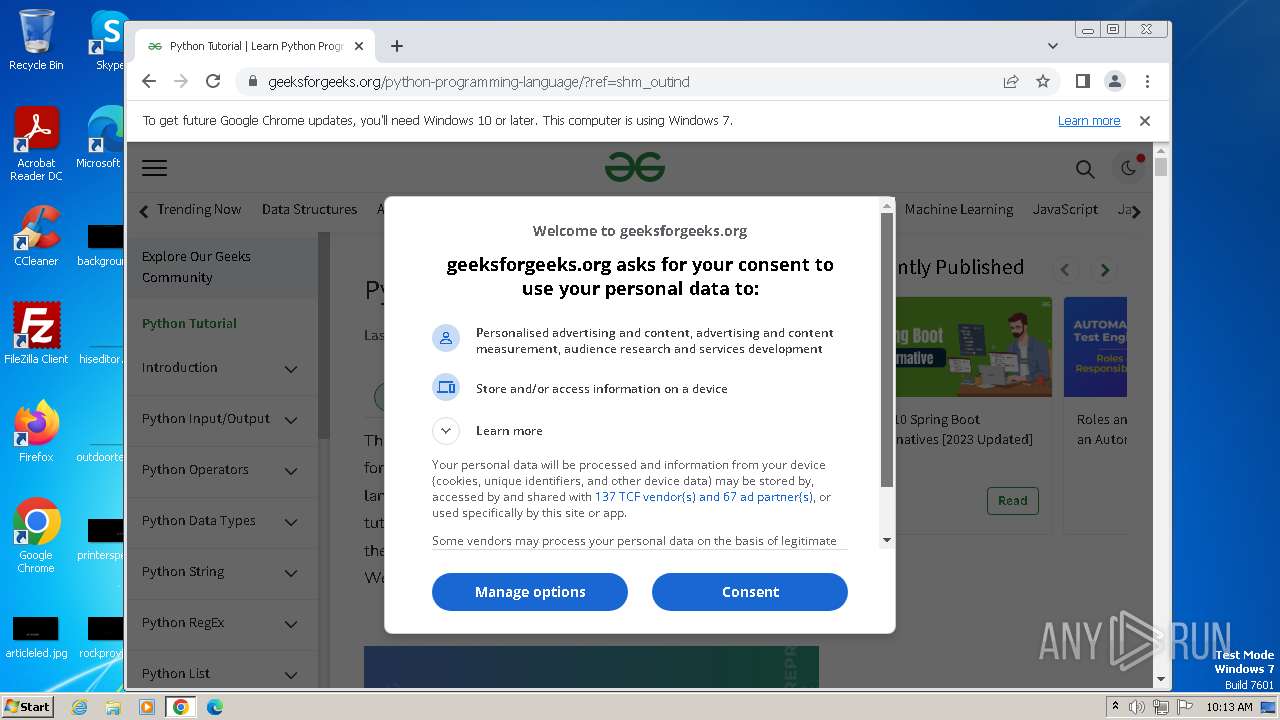This screenshot has width=1280, height=720.
Task: Click Manage options button
Action: coord(530,592)
